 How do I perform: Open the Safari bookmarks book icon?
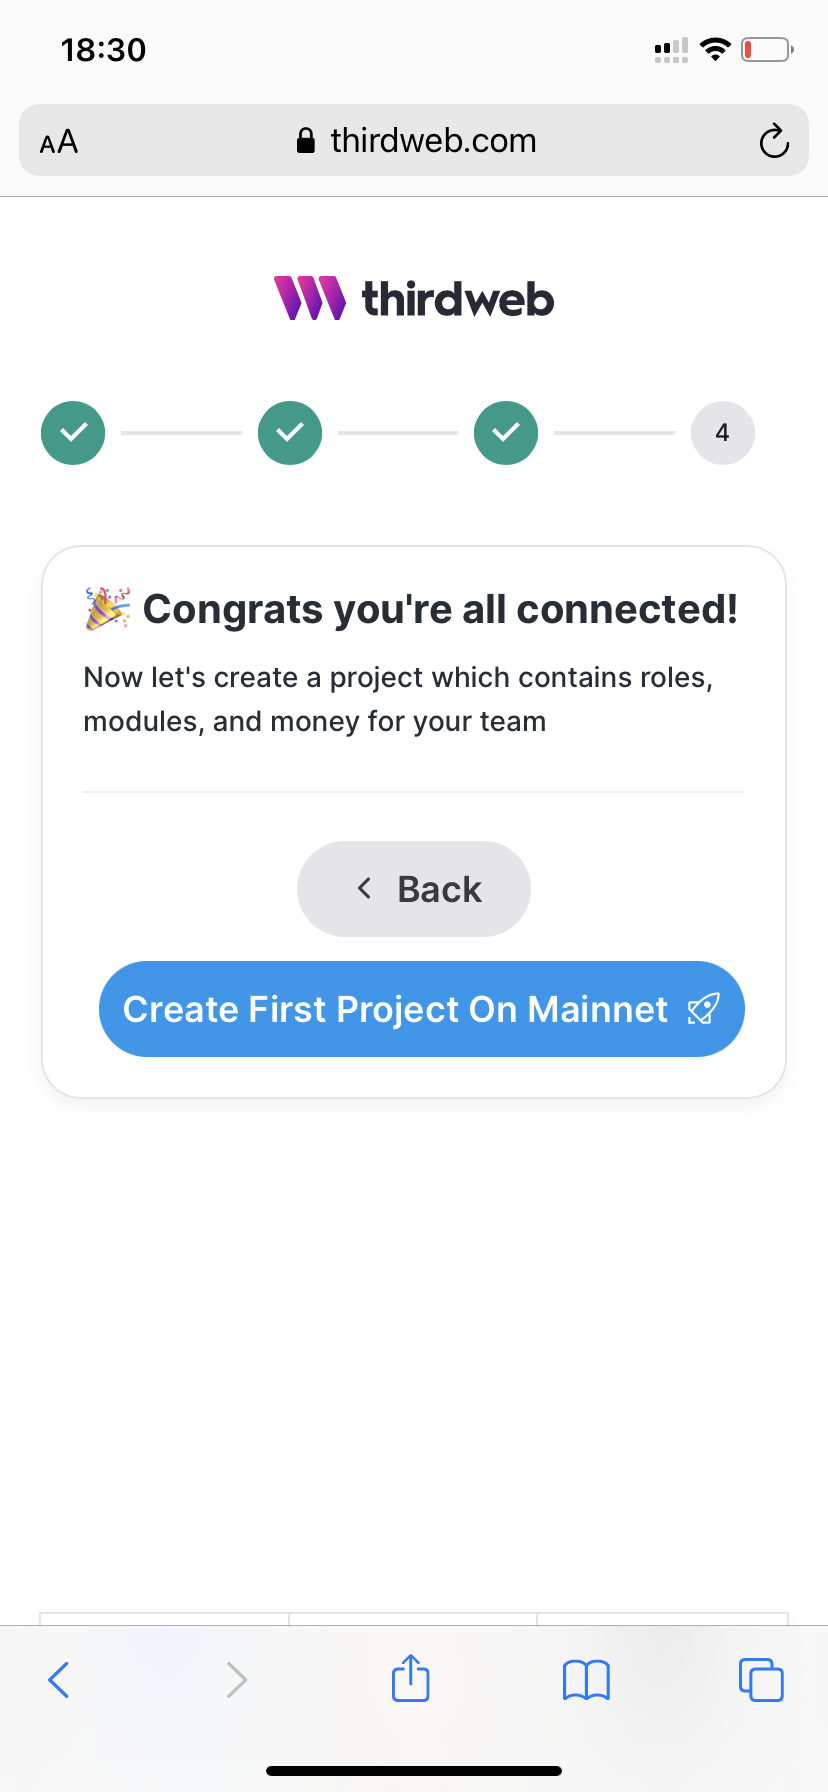coord(586,1680)
